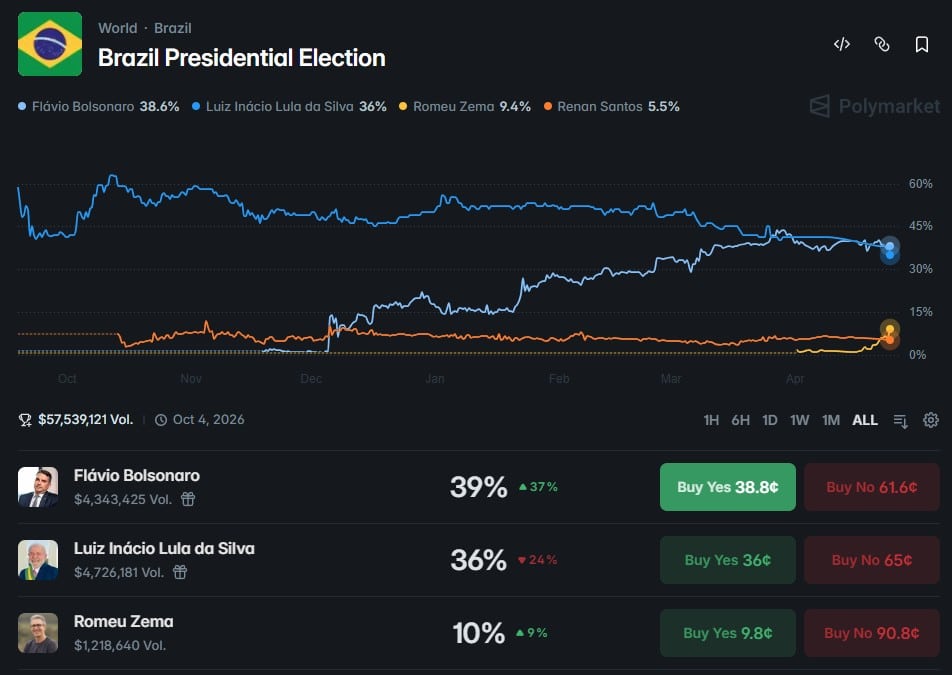This screenshot has width=952, height=675.
Task: Open the chart settings gear icon
Action: (x=931, y=420)
